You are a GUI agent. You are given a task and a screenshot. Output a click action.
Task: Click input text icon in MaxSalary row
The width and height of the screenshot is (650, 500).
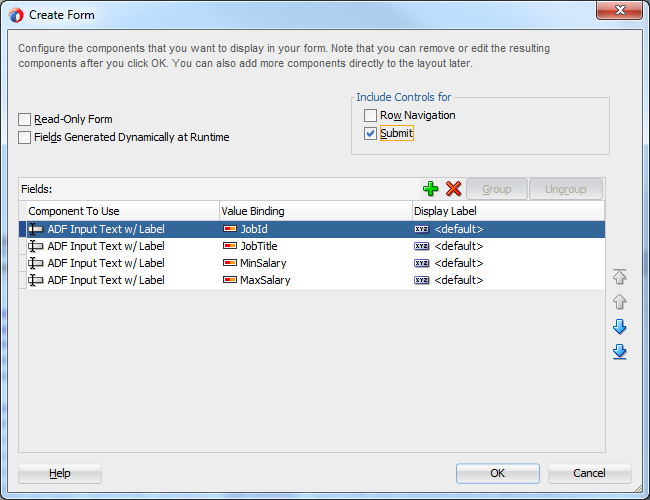(x=36, y=280)
